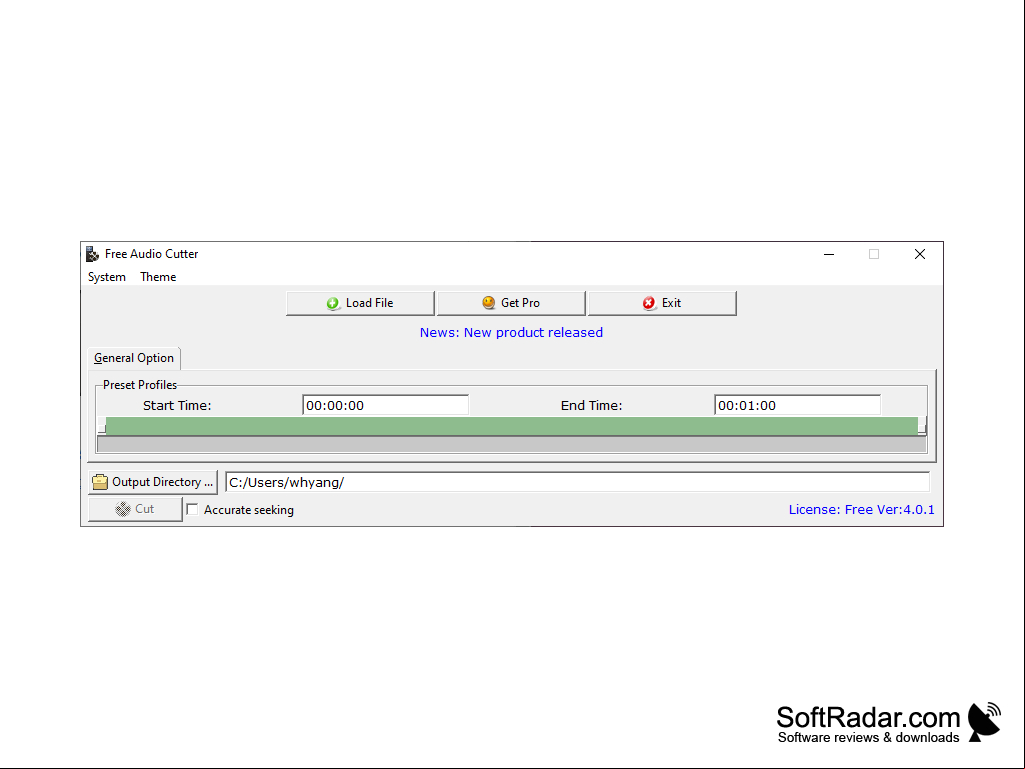The image size is (1025, 769).
Task: Click the gray progress bar under the slider
Action: 512,445
